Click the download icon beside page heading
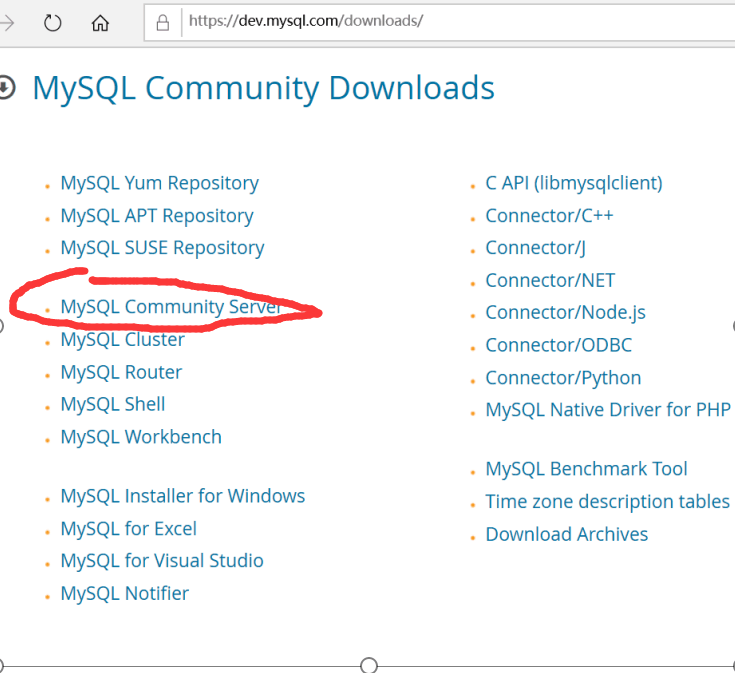The height and width of the screenshot is (673, 735). pyautogui.click(x=7, y=88)
